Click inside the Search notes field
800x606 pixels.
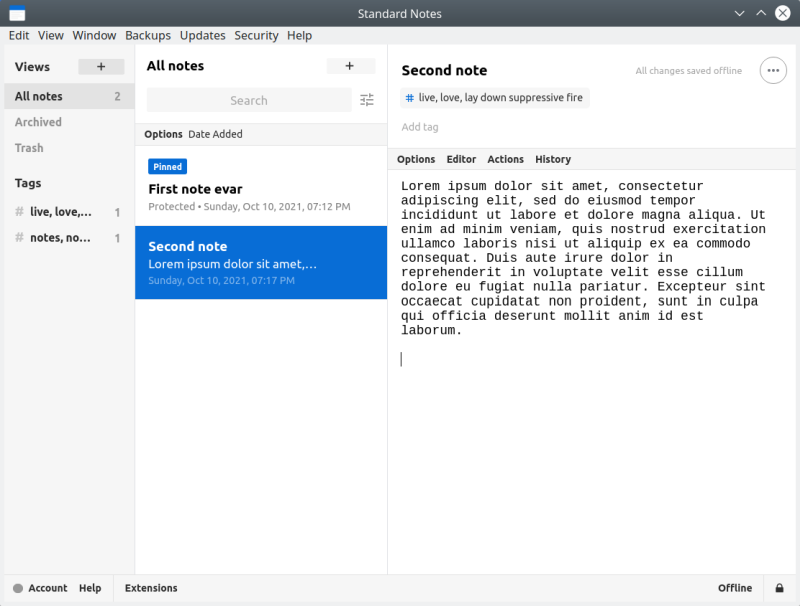[x=248, y=100]
